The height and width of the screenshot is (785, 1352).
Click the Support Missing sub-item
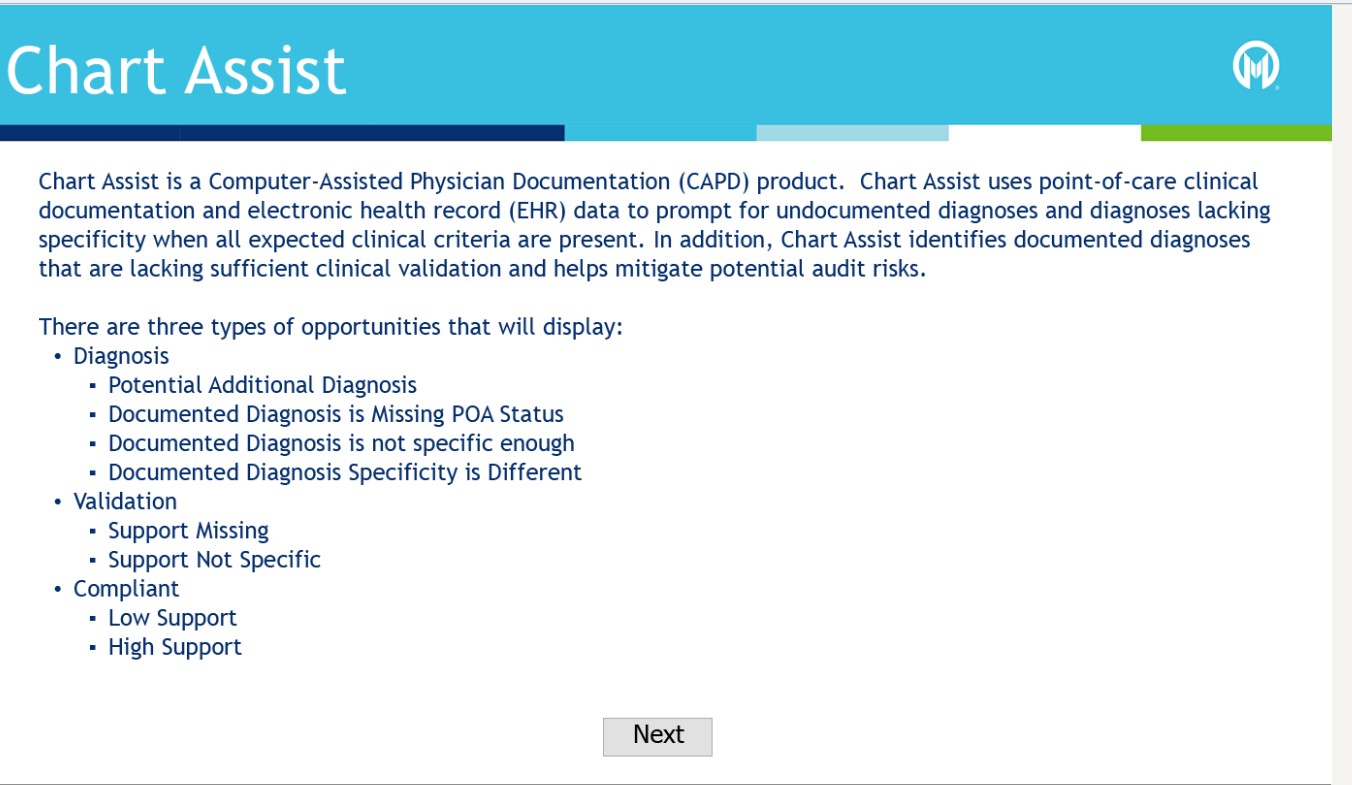coord(188,530)
